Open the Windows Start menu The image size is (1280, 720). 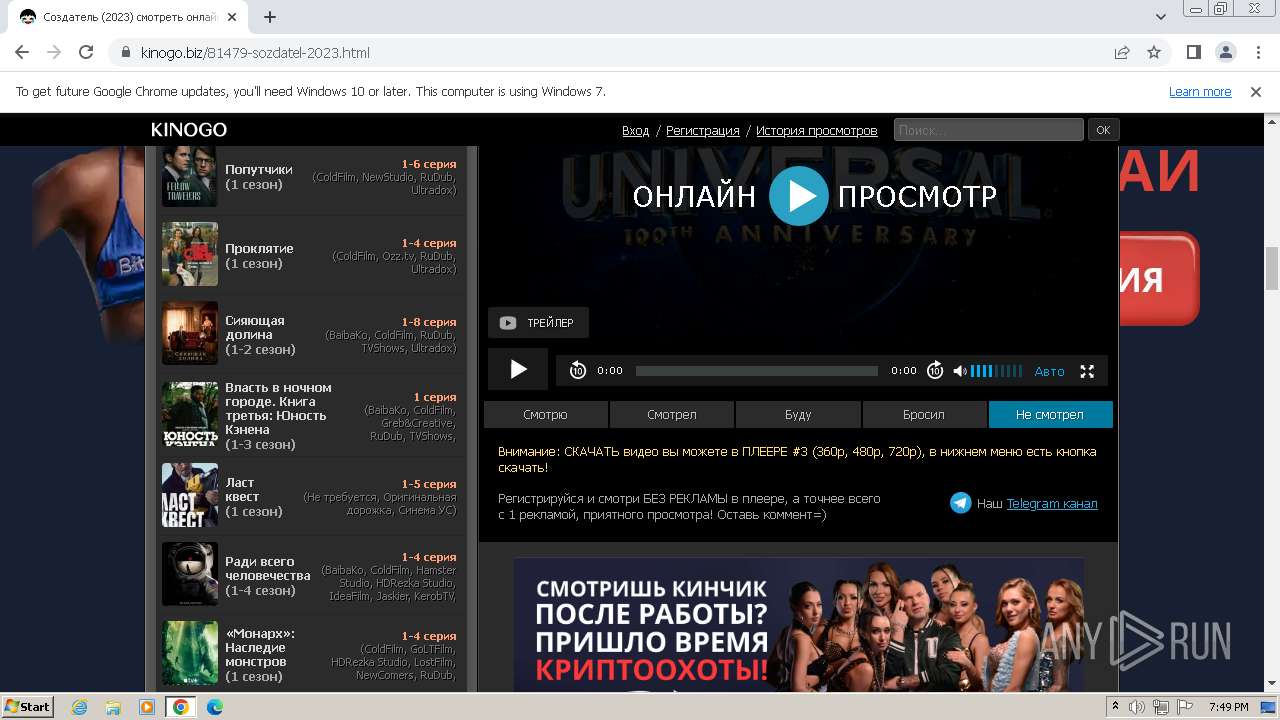point(28,707)
